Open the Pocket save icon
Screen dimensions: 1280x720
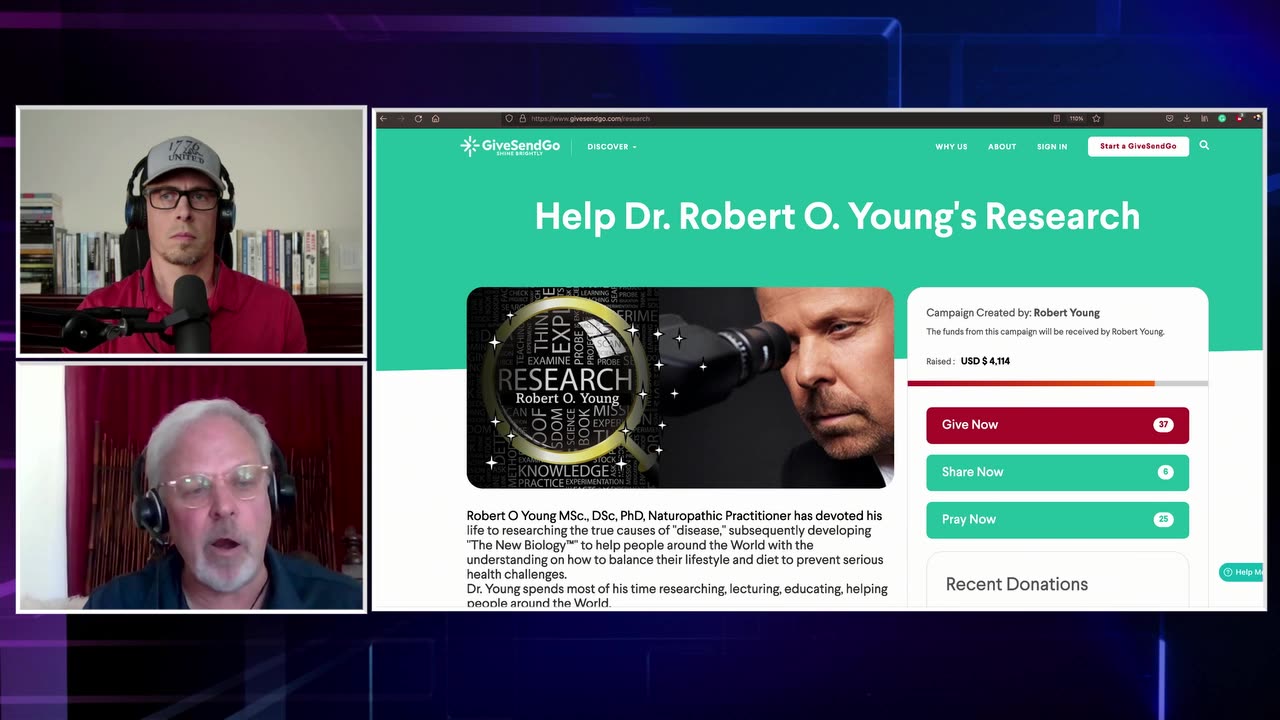(1169, 118)
